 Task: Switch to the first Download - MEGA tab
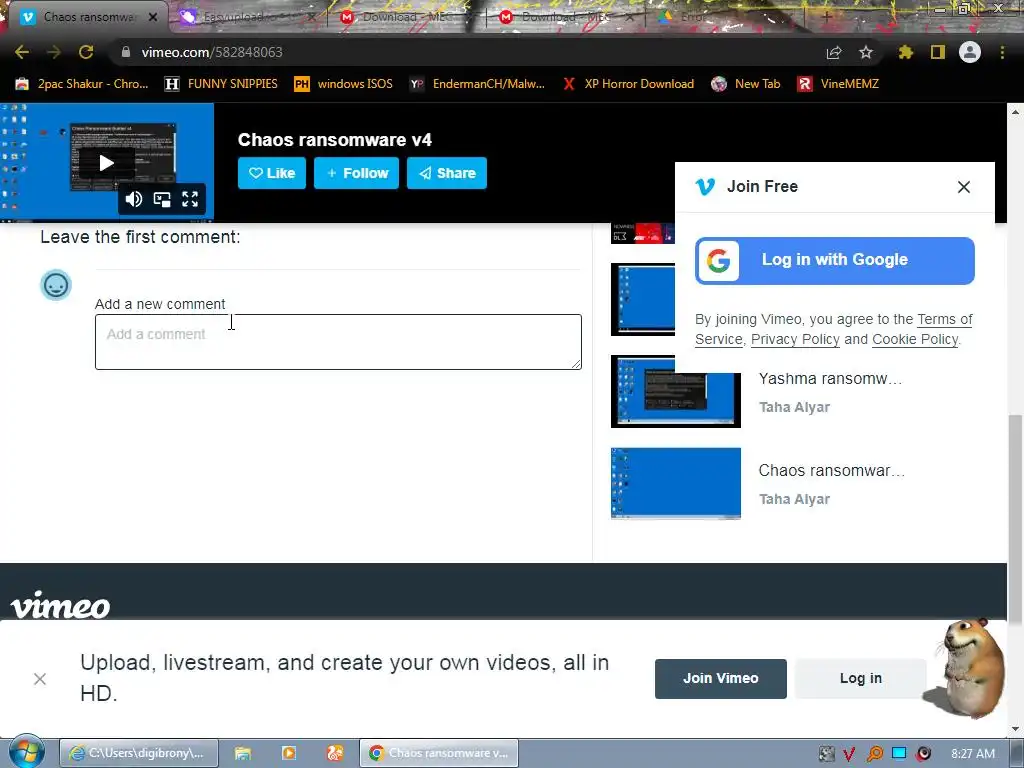pos(405,17)
